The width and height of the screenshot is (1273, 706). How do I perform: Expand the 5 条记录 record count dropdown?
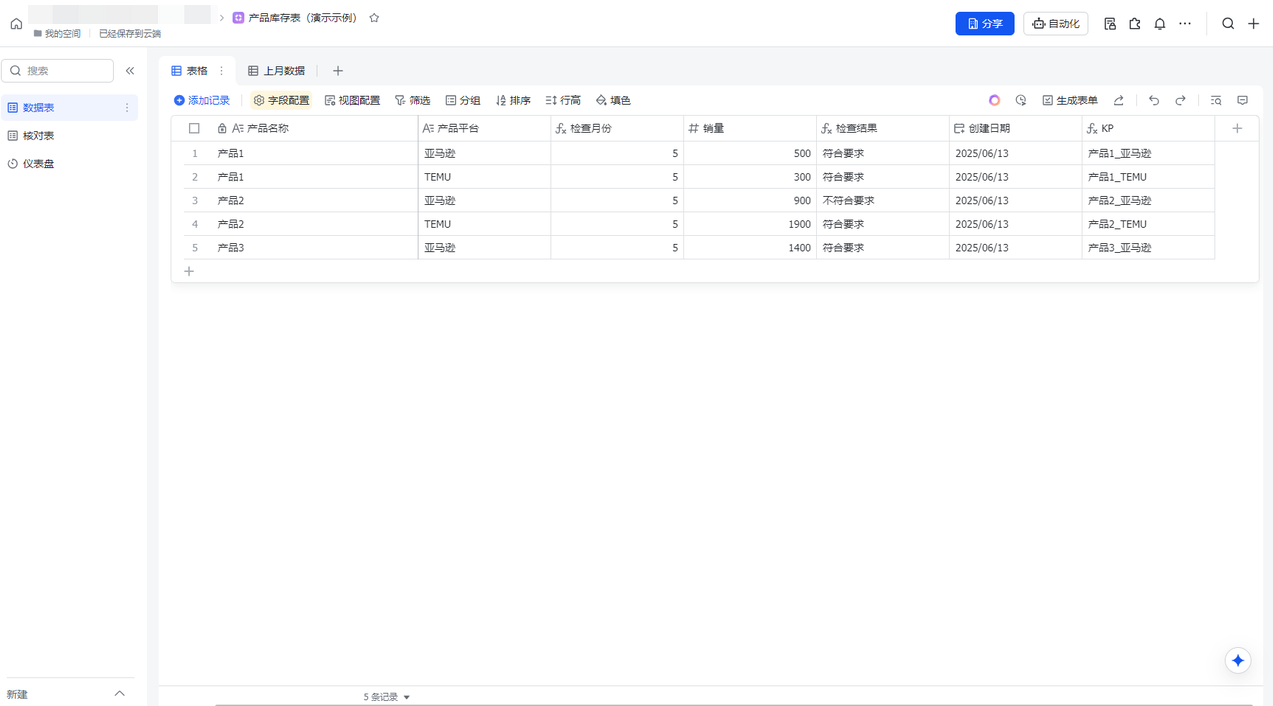(387, 697)
